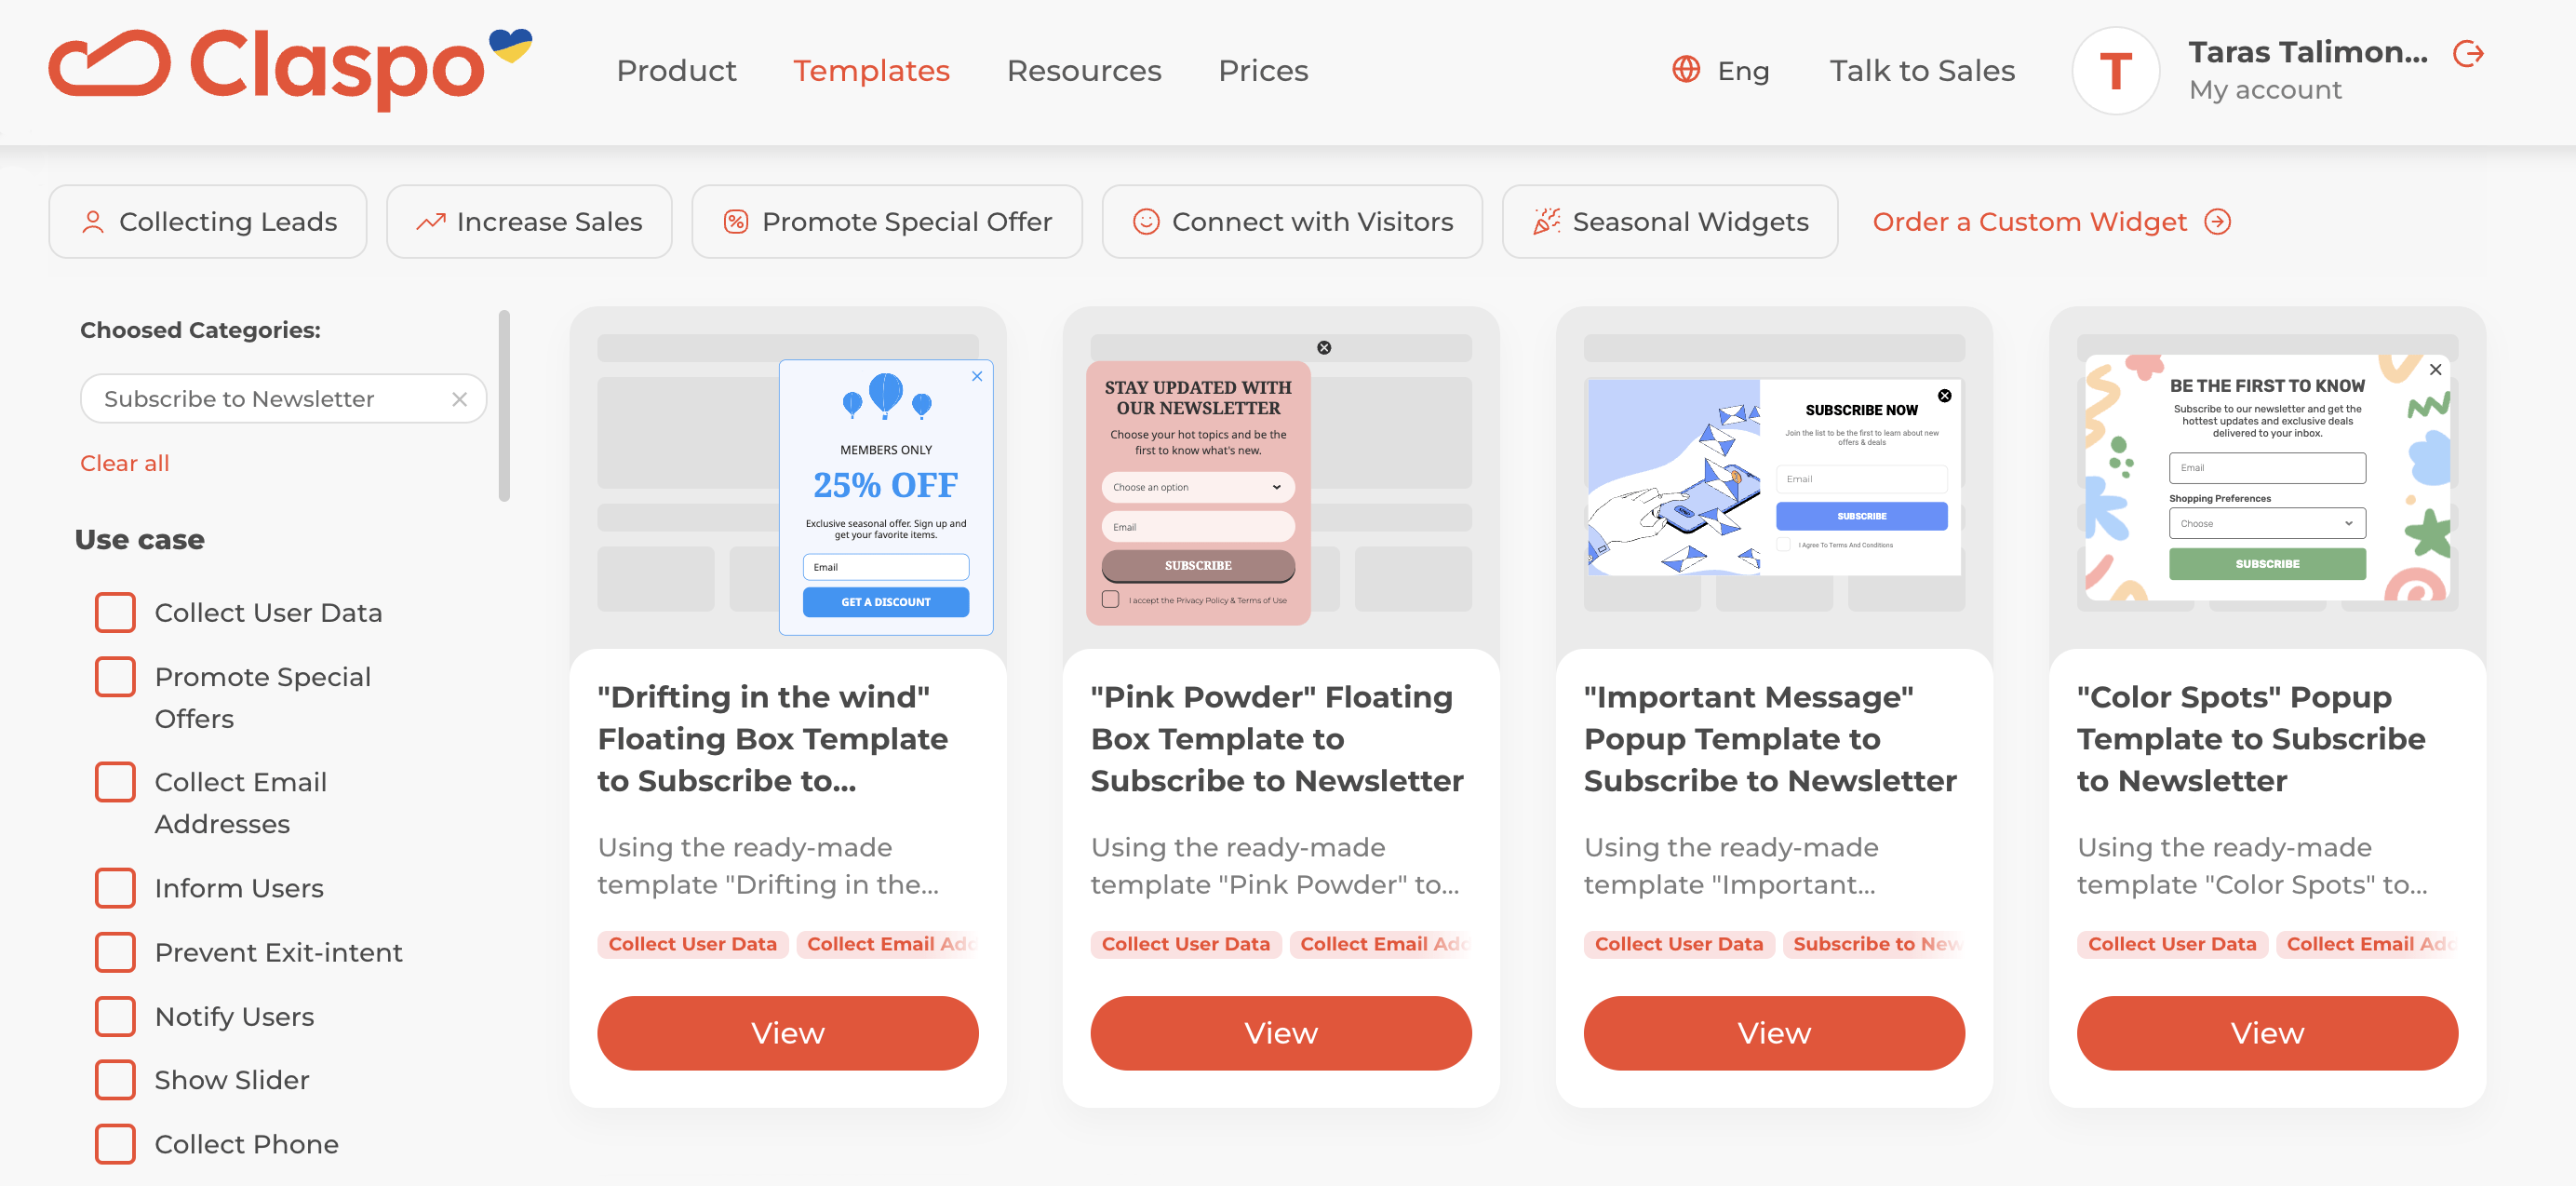Open the account avatar with letter T

pyautogui.click(x=2115, y=71)
